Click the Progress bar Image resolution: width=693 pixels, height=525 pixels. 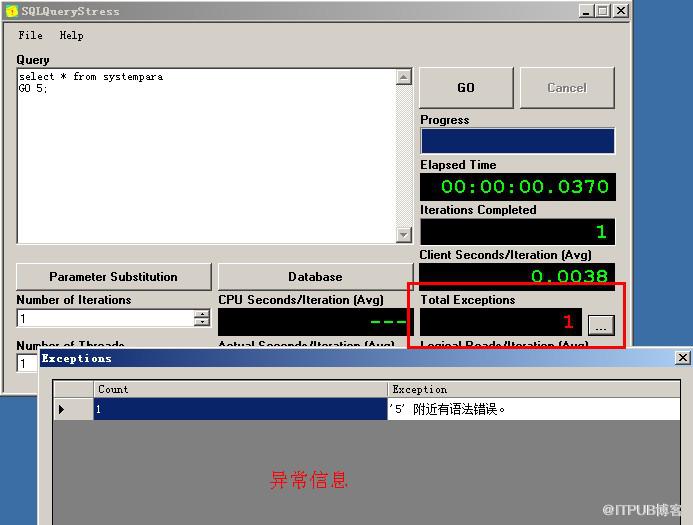(x=518, y=141)
